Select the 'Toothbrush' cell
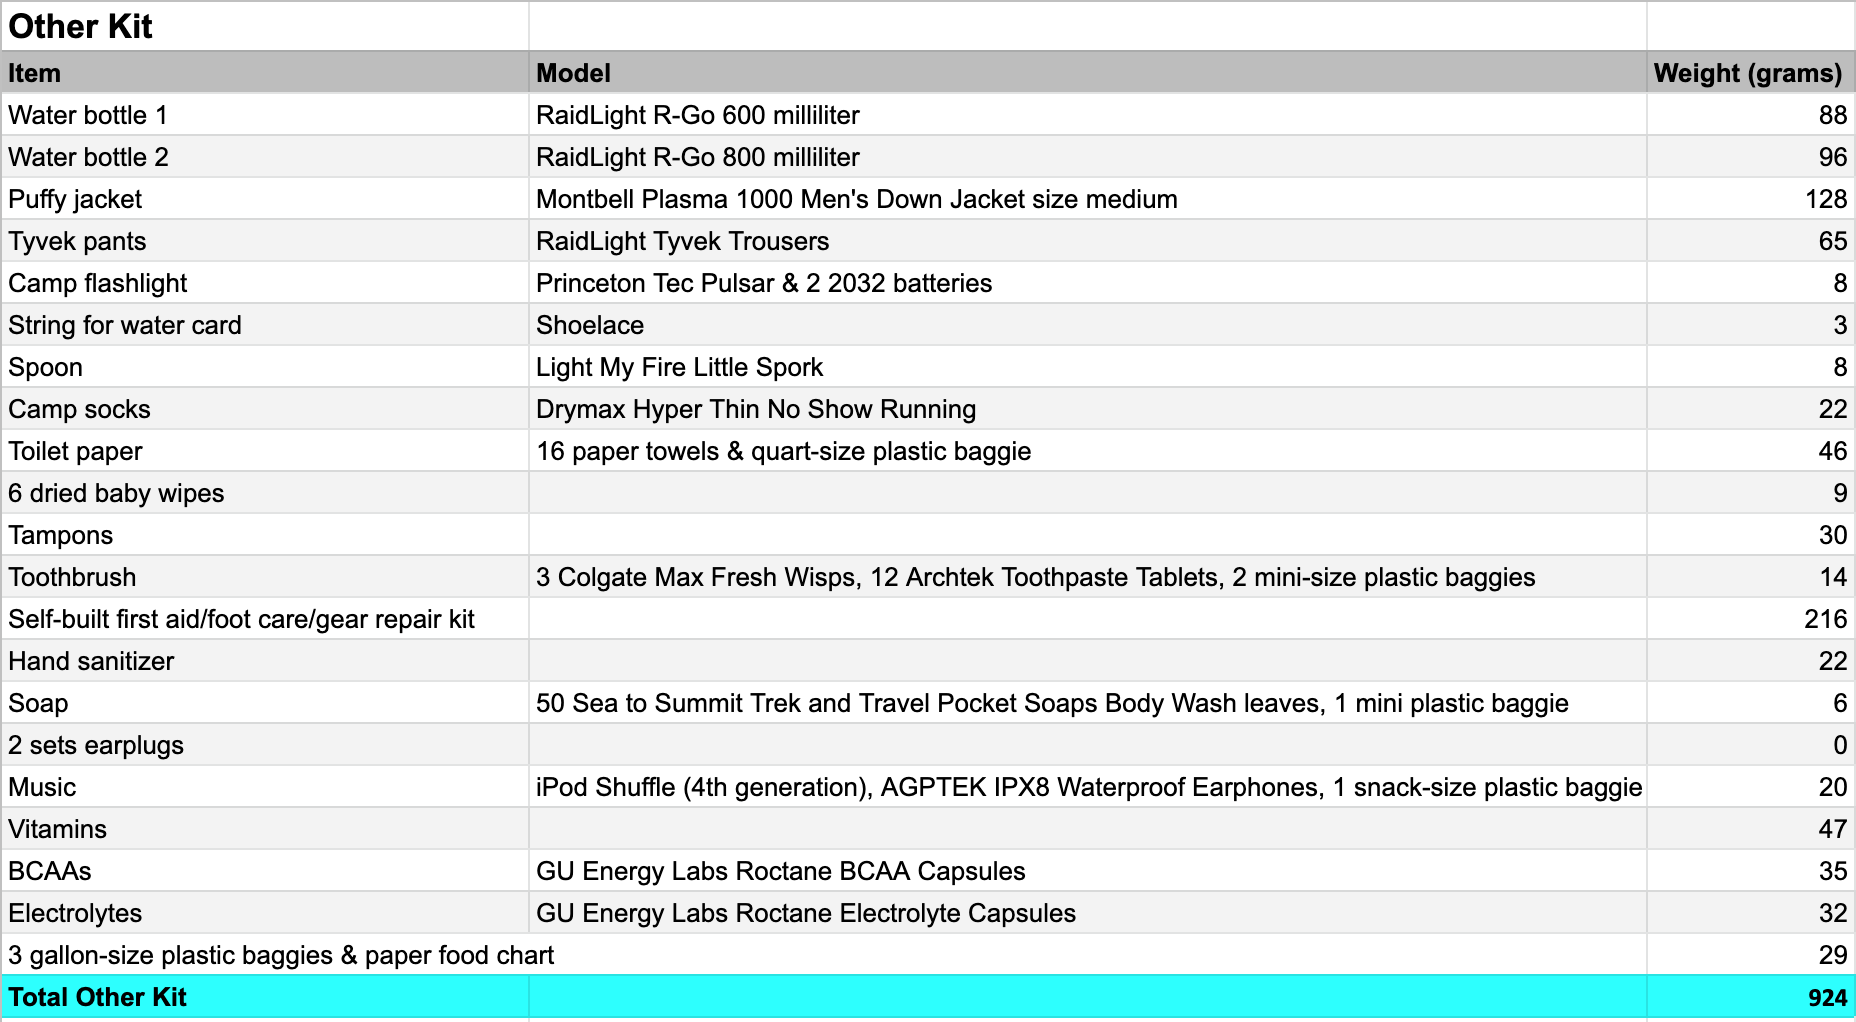The width and height of the screenshot is (1856, 1022). tap(265, 577)
